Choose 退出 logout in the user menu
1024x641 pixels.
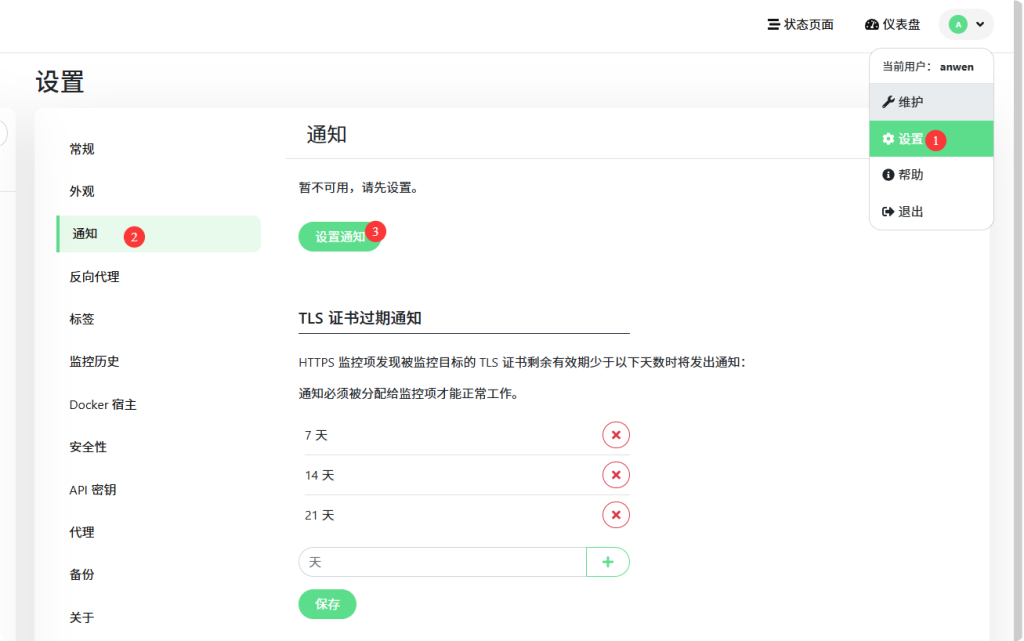coord(931,211)
